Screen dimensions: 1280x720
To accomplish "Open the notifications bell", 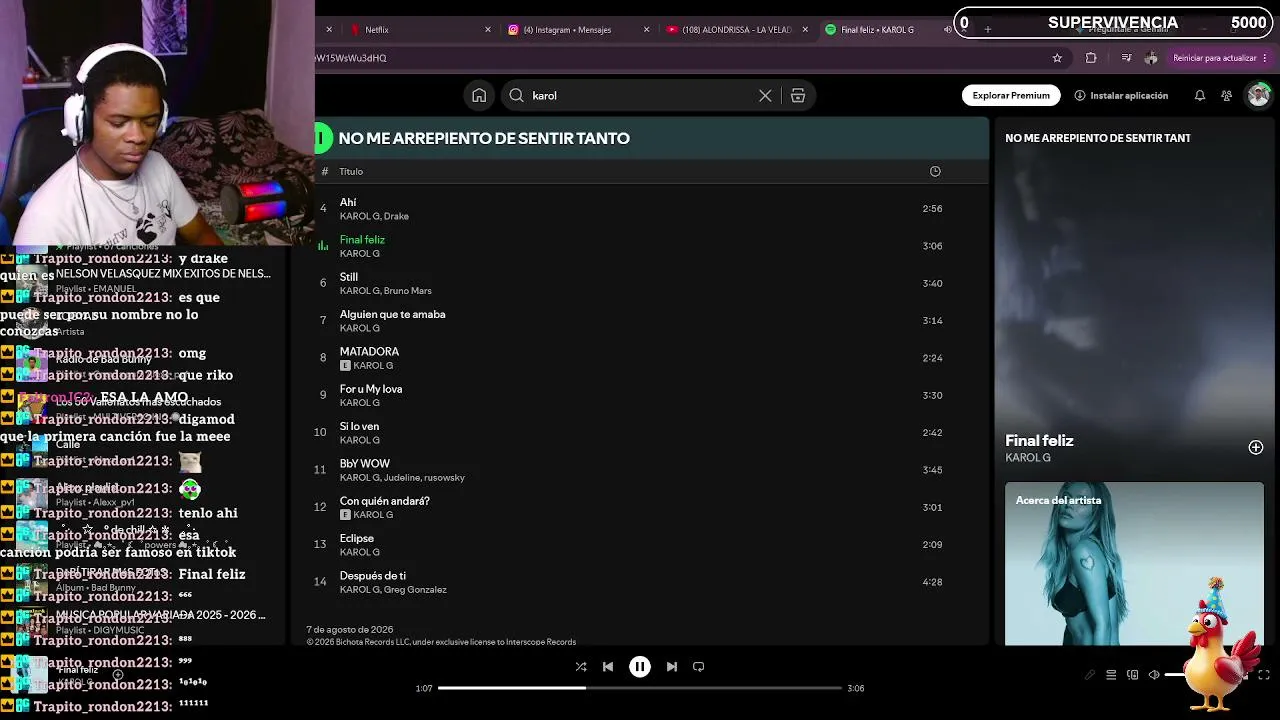I will (1199, 95).
